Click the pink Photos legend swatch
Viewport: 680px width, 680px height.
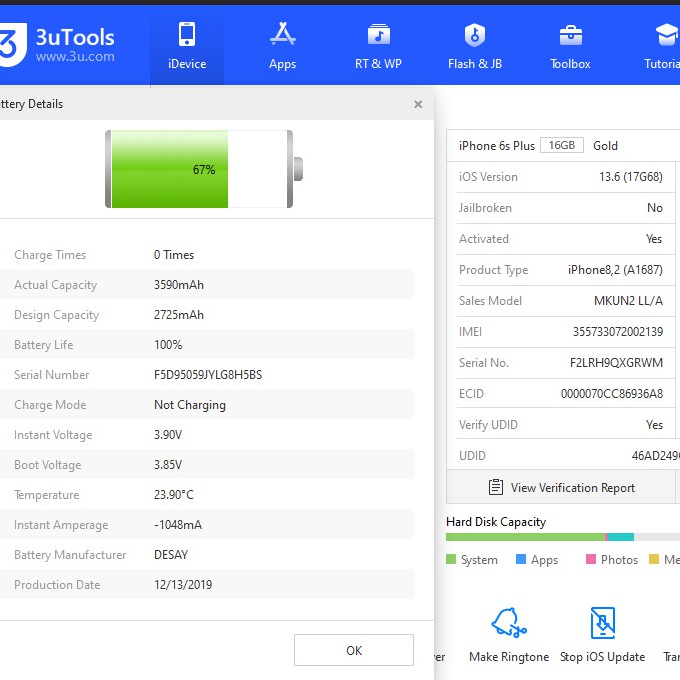(591, 559)
